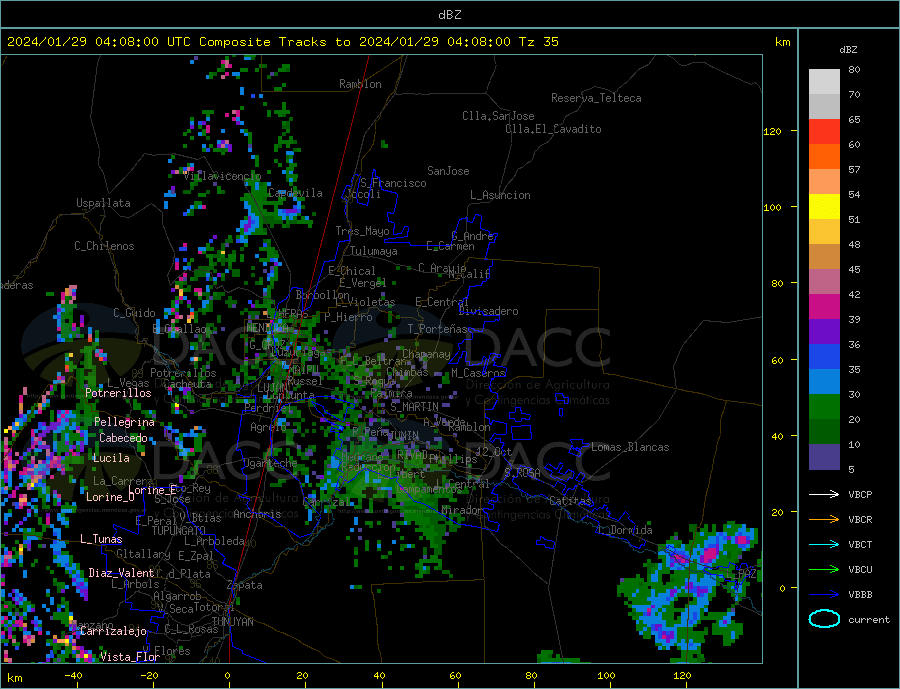Click the 'SanJose' place label
Image resolution: width=900 pixels, height=689 pixels.
pos(448,171)
